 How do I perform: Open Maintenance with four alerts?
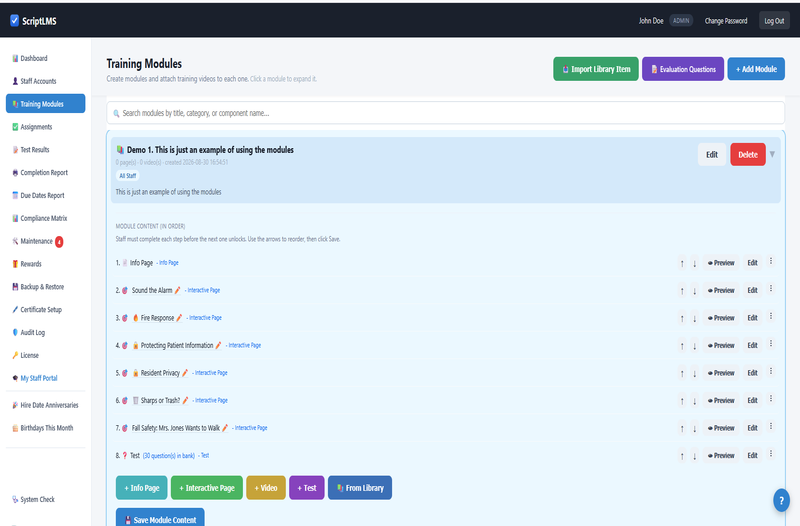[45, 241]
